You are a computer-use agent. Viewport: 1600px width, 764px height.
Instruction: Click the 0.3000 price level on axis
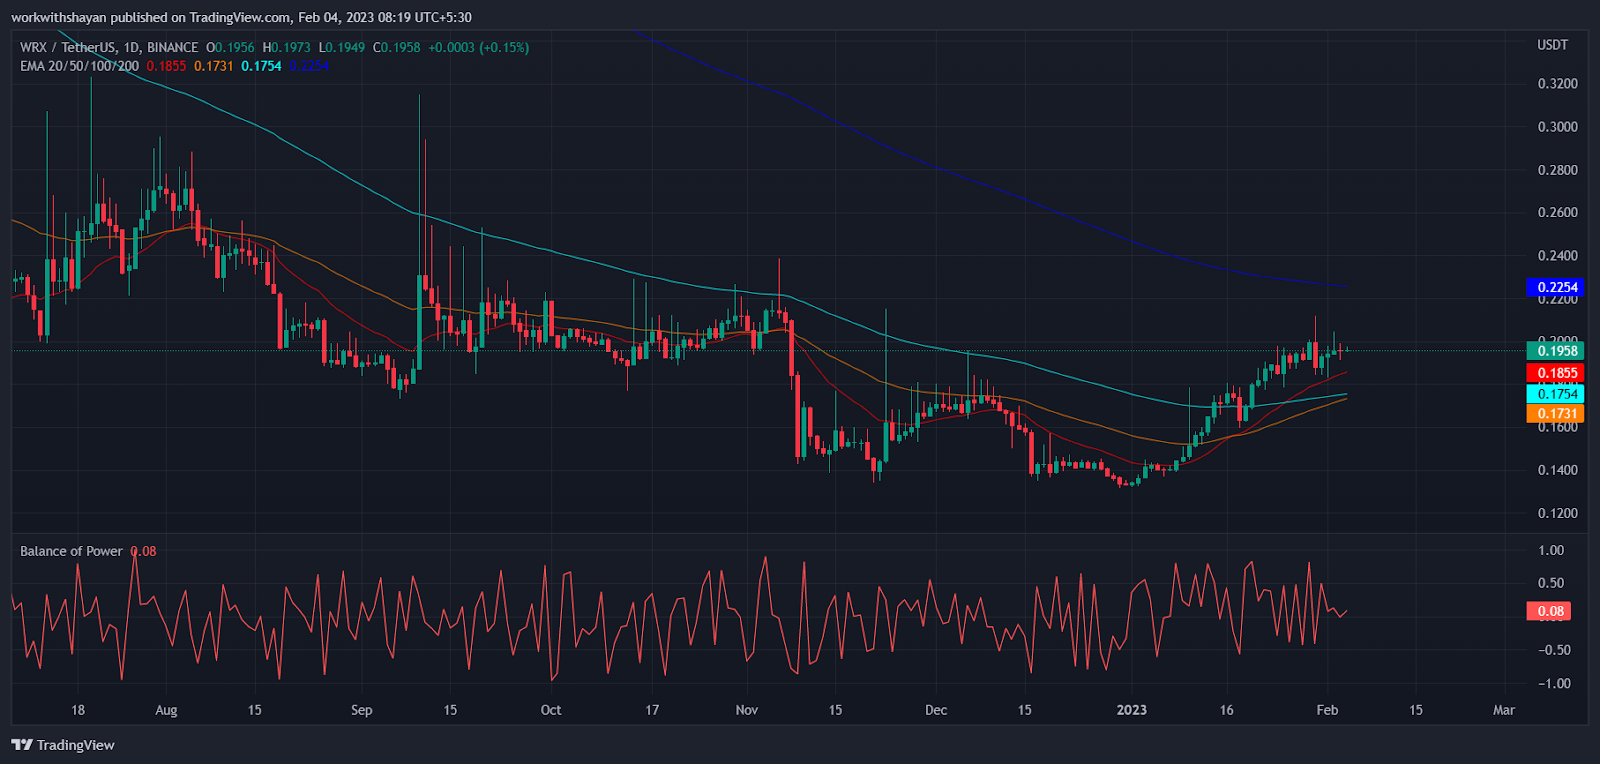coord(1557,126)
